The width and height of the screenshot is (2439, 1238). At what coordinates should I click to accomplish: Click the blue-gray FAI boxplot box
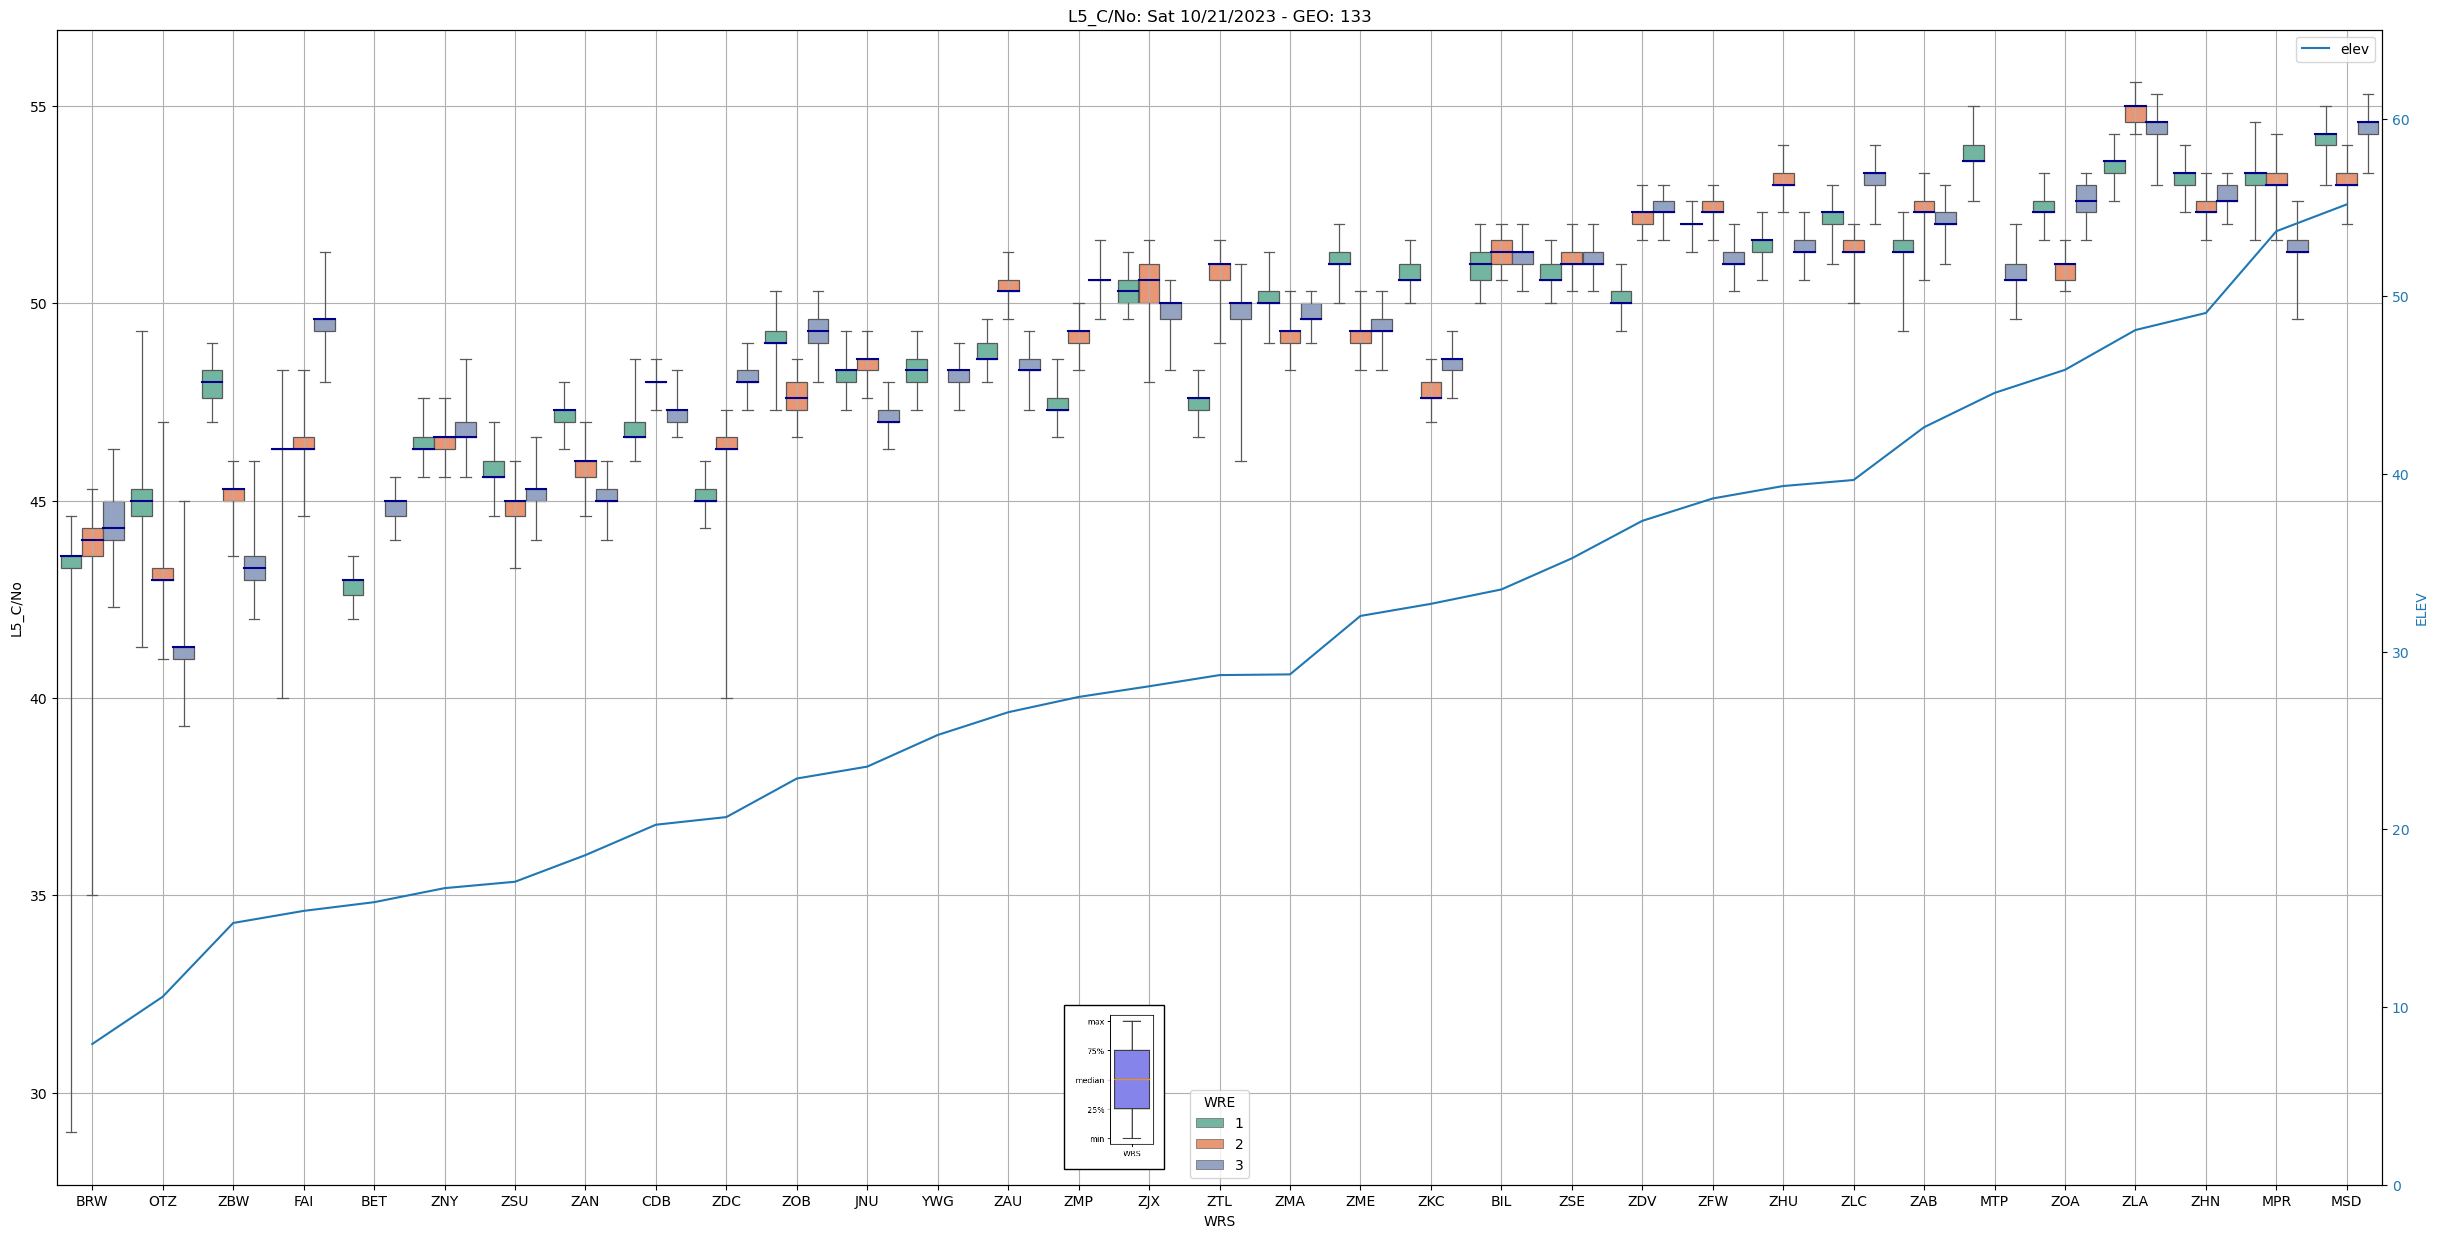[325, 325]
